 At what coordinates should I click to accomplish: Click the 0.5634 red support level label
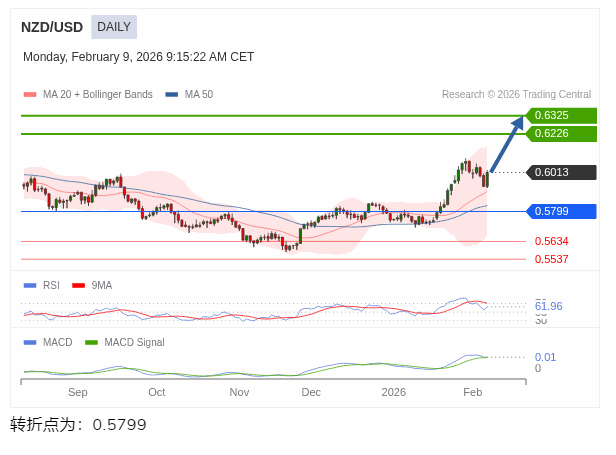tap(551, 241)
